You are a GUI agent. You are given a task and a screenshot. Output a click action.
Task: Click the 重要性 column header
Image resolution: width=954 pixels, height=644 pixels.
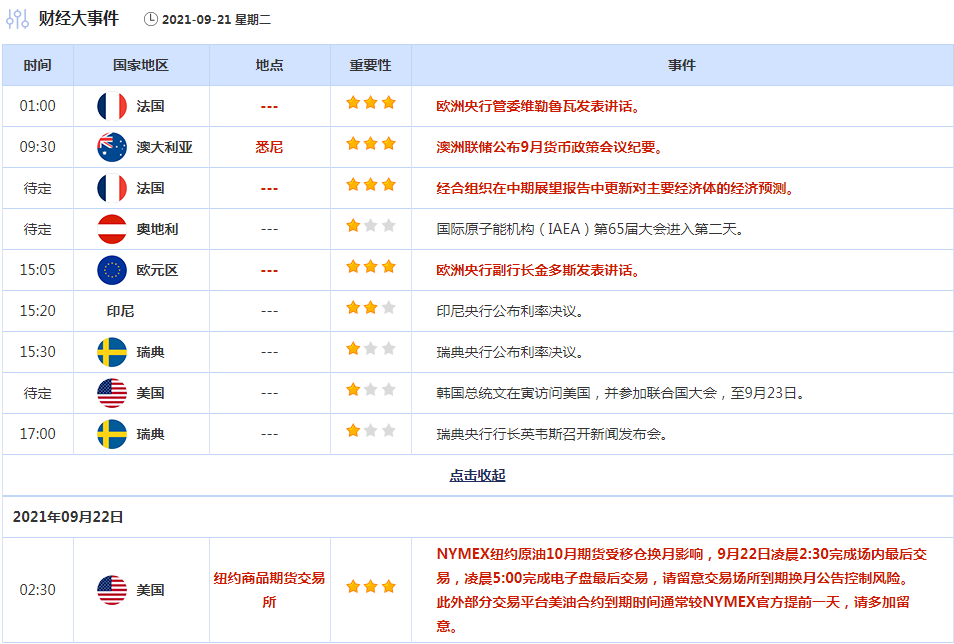[370, 65]
